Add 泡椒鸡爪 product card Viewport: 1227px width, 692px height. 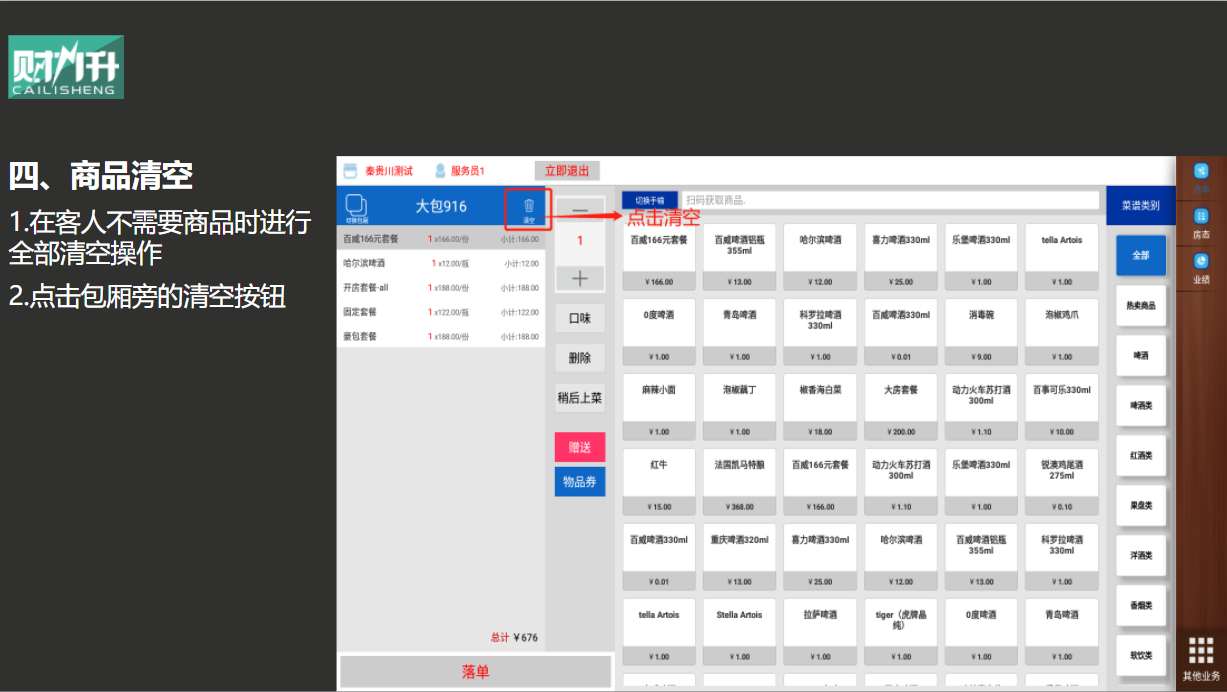(x=1062, y=331)
